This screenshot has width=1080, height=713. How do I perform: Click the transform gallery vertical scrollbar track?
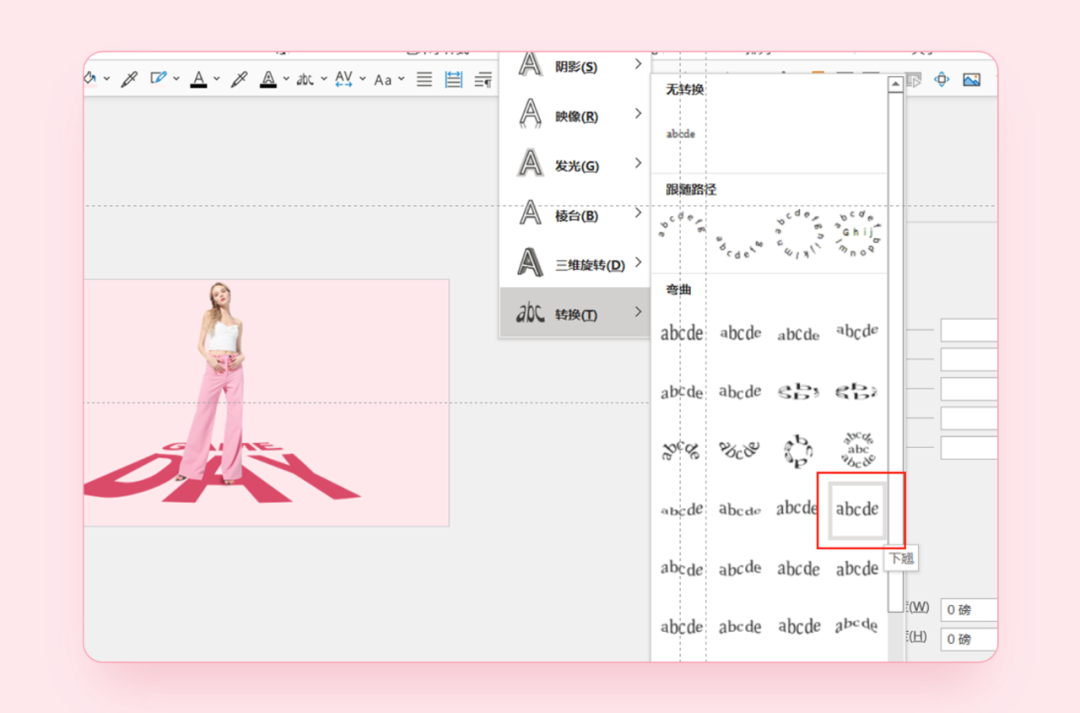point(895,637)
